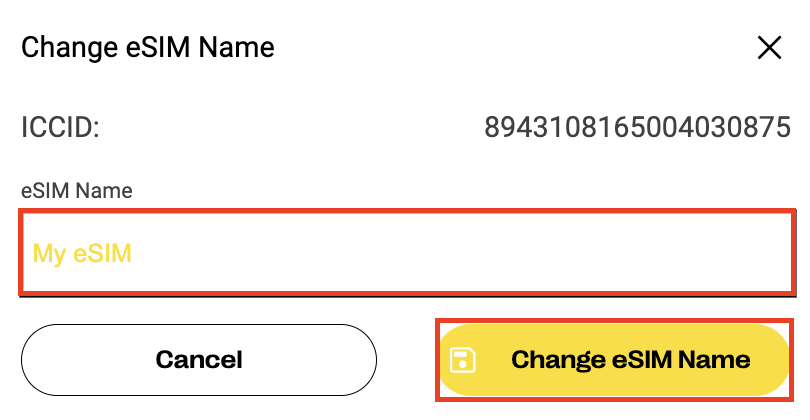Save the new name via the yellow button
Image resolution: width=810 pixels, height=420 pixels.
point(614,360)
